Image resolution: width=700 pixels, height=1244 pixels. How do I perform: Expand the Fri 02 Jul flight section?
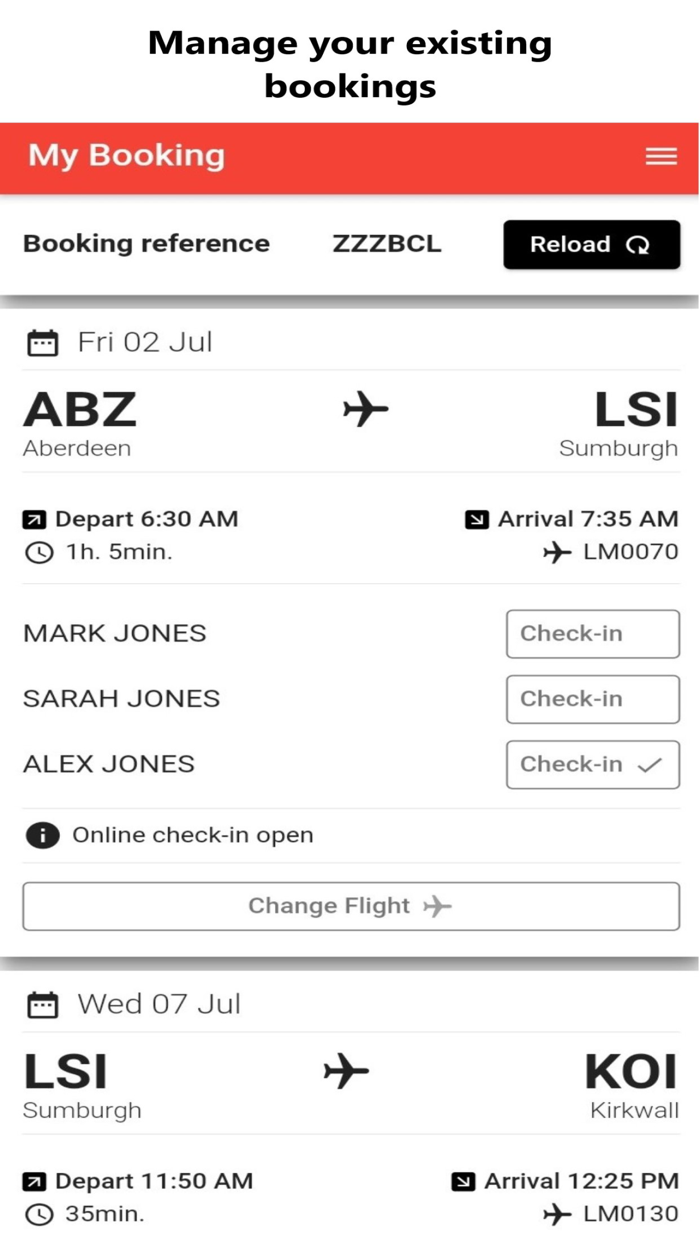tap(143, 341)
